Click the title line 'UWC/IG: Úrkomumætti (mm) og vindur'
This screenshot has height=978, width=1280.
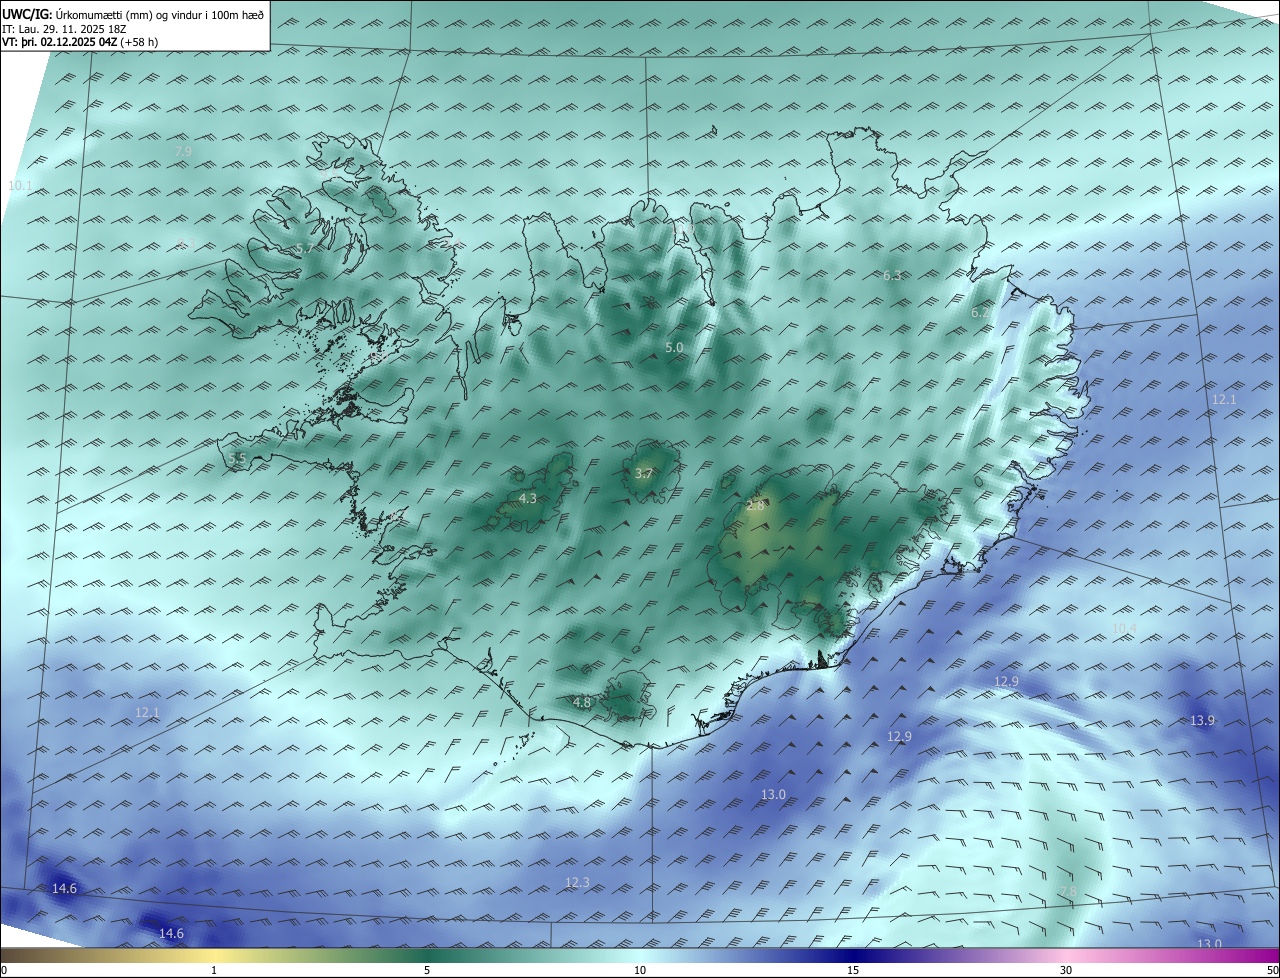click(134, 14)
